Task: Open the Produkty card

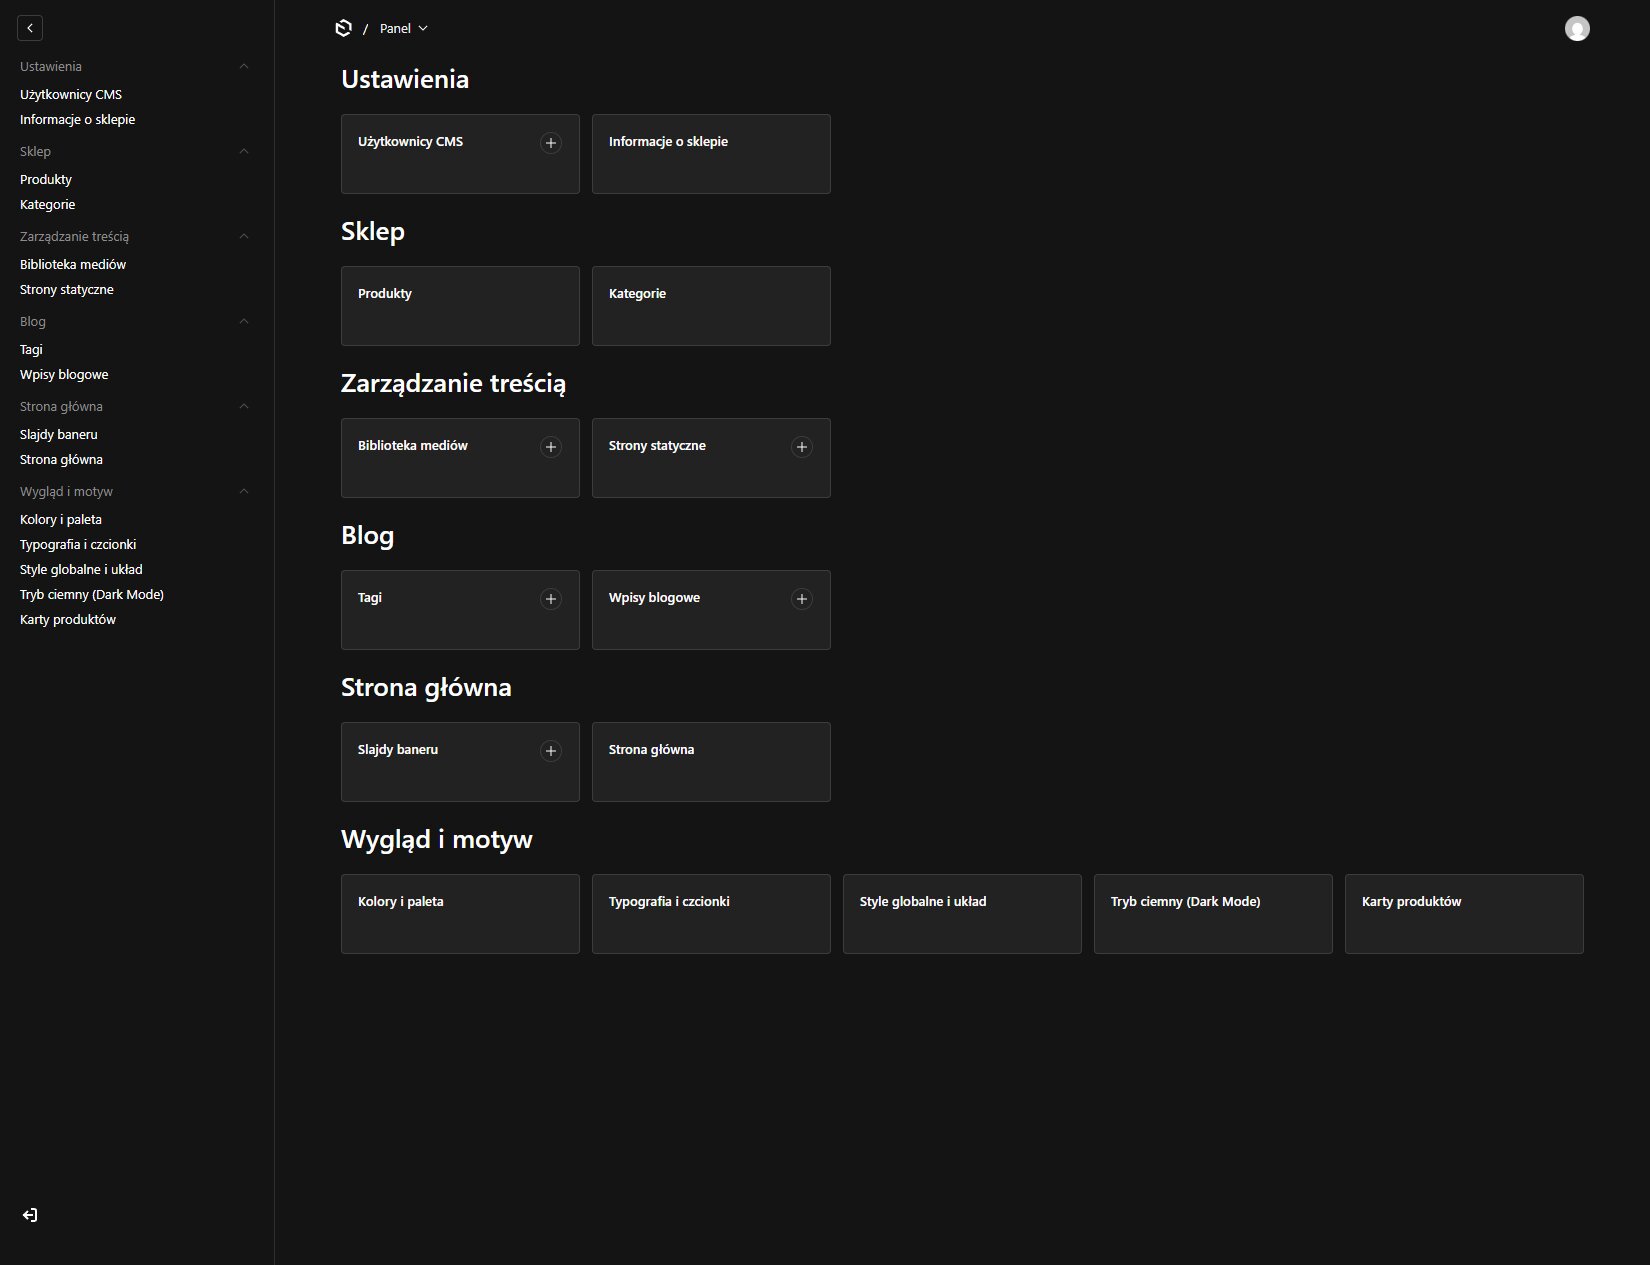Action: pyautogui.click(x=460, y=306)
